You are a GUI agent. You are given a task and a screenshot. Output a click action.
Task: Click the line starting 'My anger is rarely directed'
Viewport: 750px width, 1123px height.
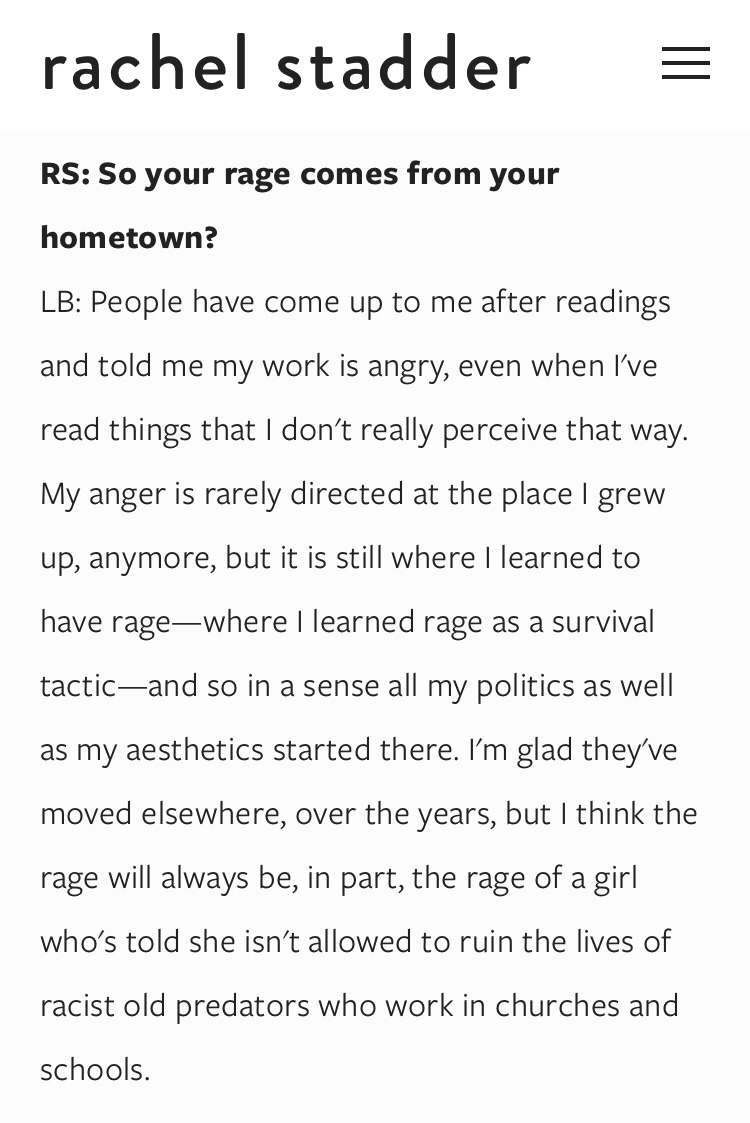352,494
